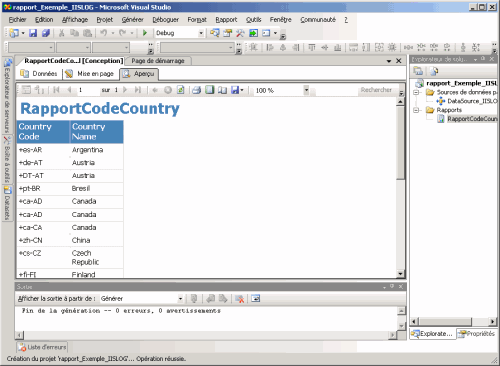Click the current page number field
This screenshot has height=366, width=500.
point(88,90)
